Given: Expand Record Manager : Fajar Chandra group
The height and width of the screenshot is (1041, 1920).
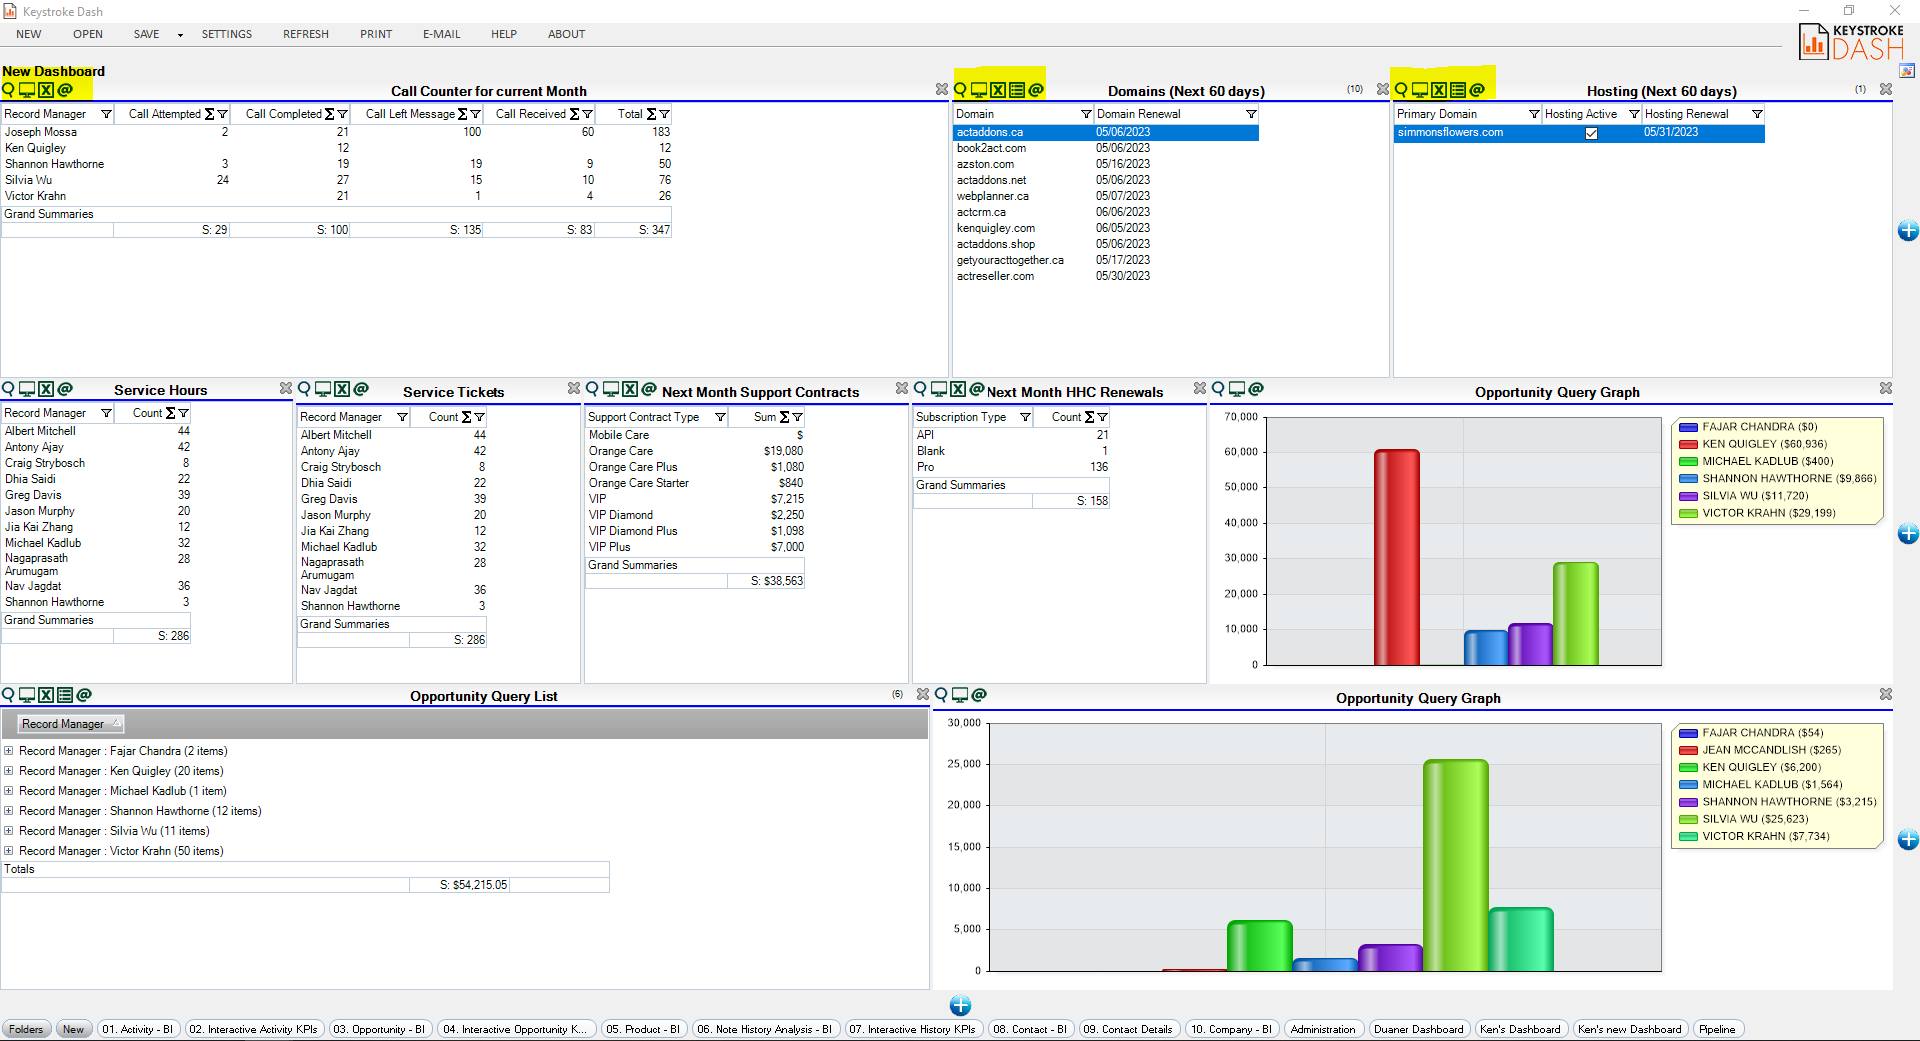Looking at the screenshot, I should 9,751.
